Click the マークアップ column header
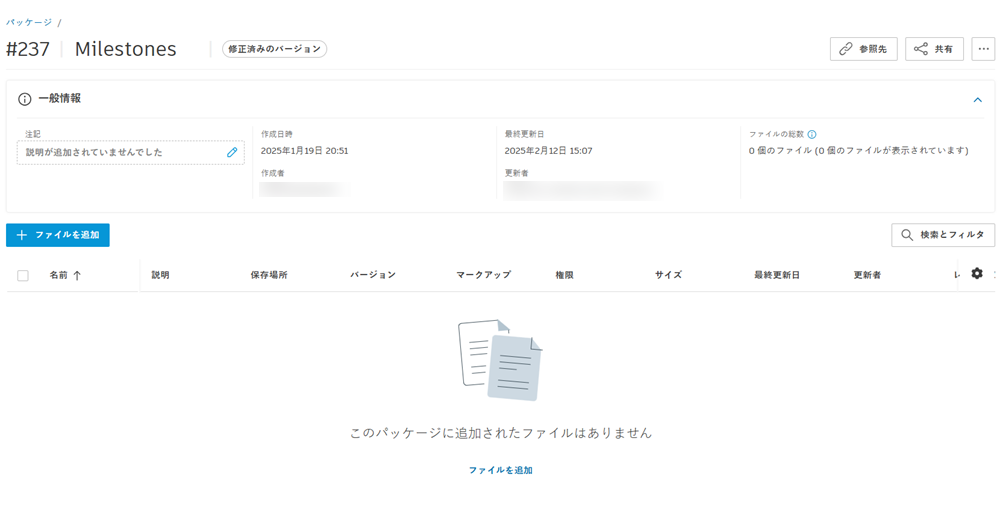 pyautogui.click(x=483, y=275)
